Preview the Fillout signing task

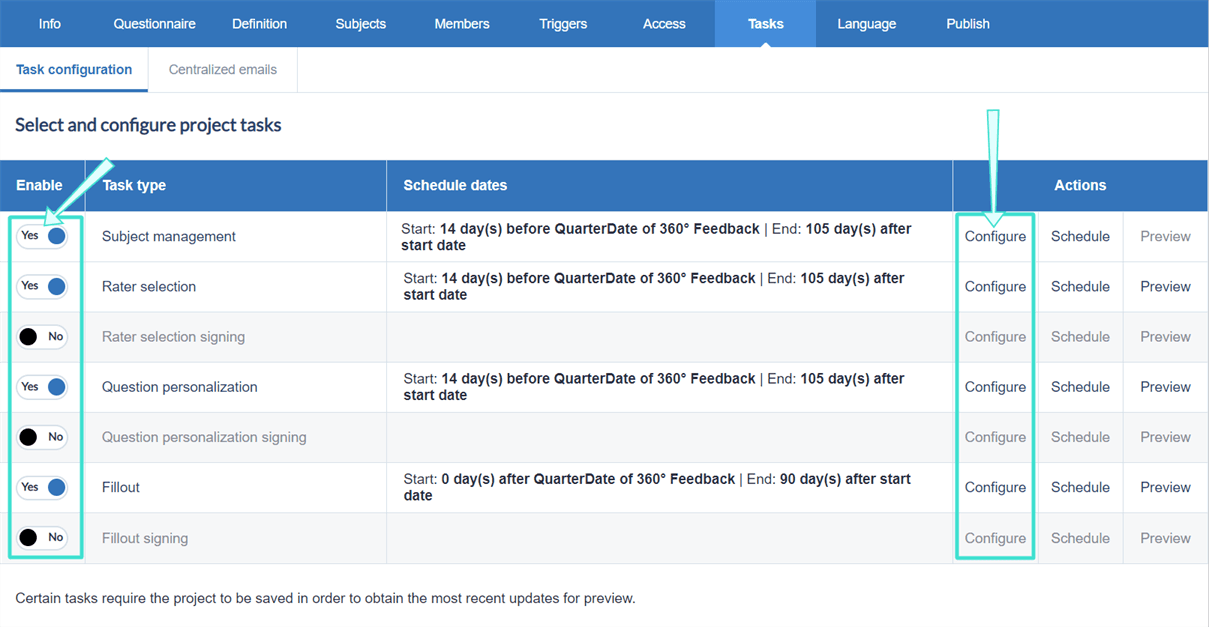click(x=1165, y=538)
